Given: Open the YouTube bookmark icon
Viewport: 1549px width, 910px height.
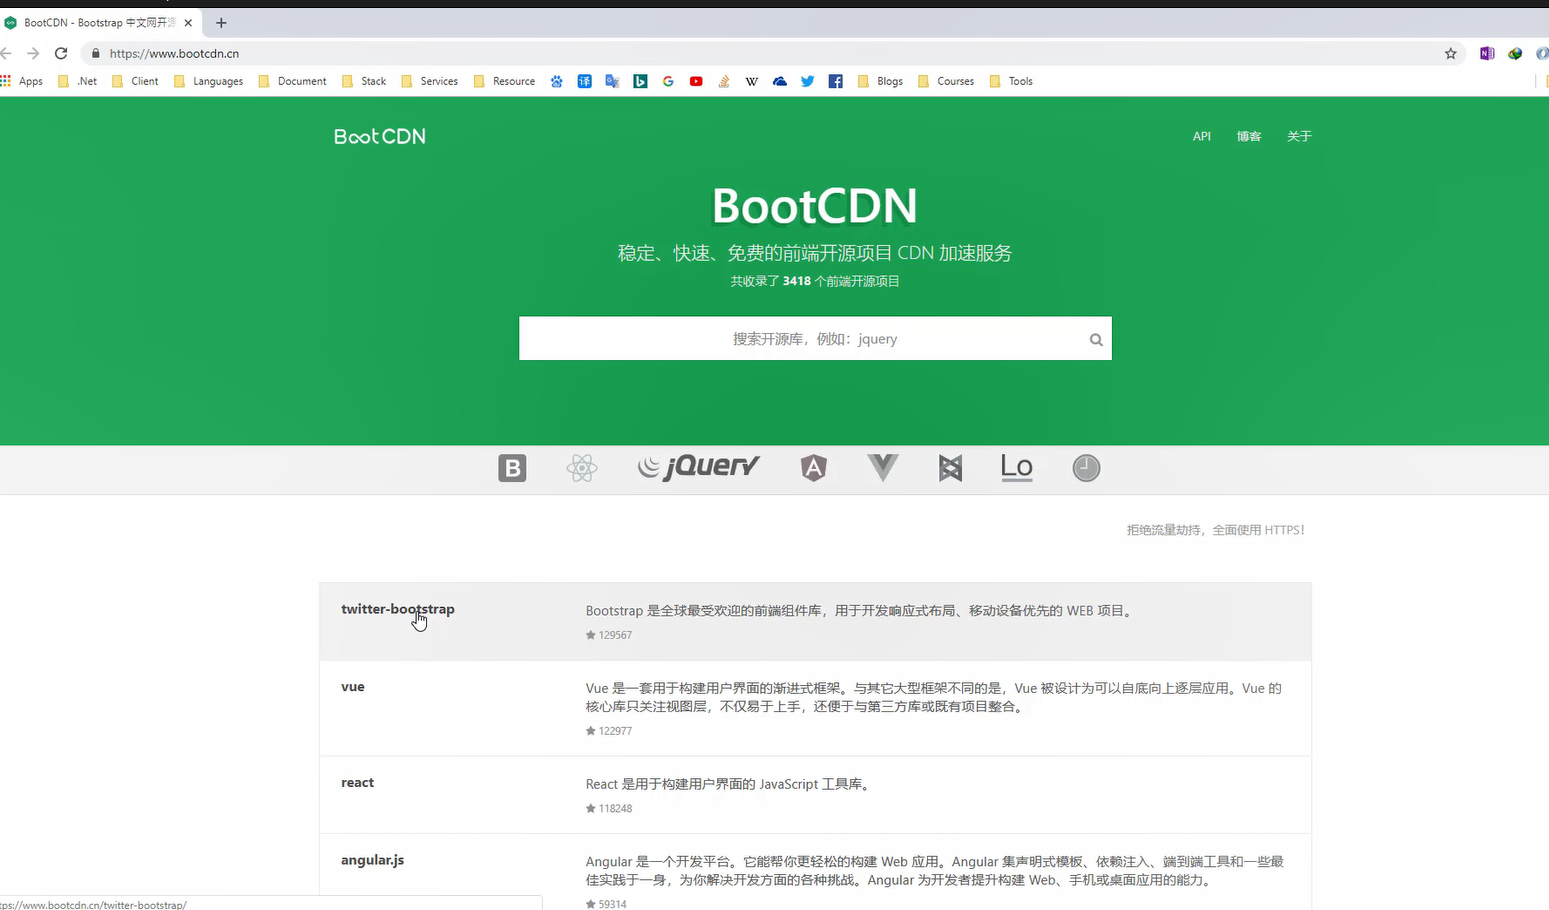Looking at the screenshot, I should pos(696,81).
